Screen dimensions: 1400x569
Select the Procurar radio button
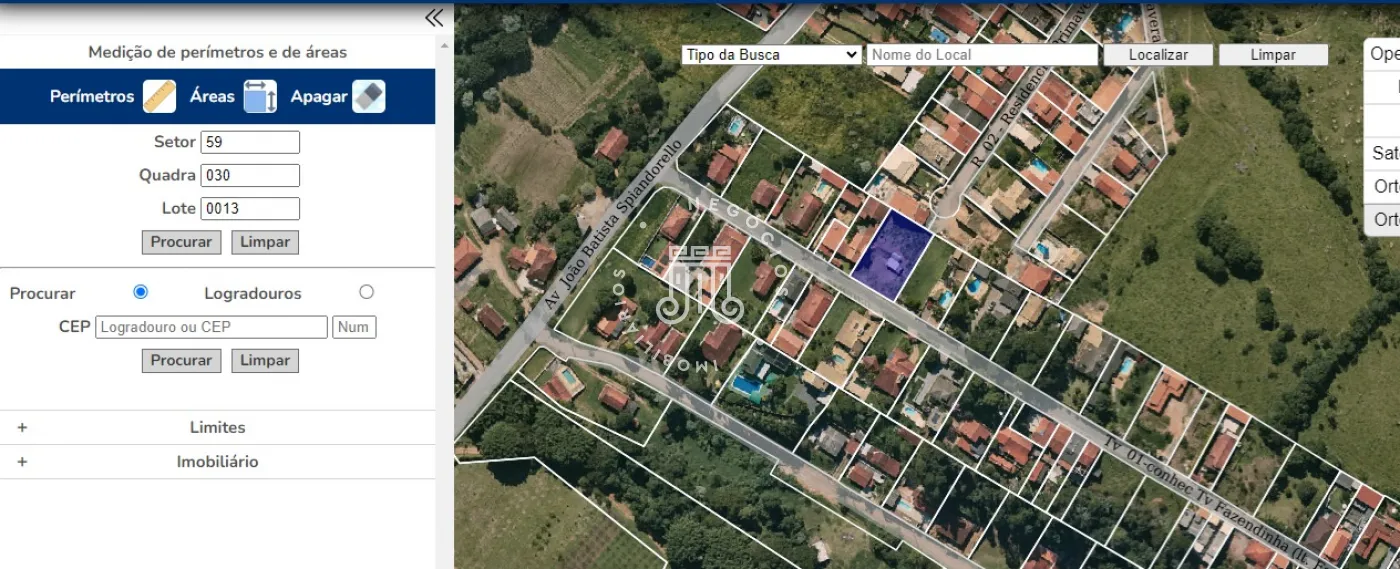140,292
